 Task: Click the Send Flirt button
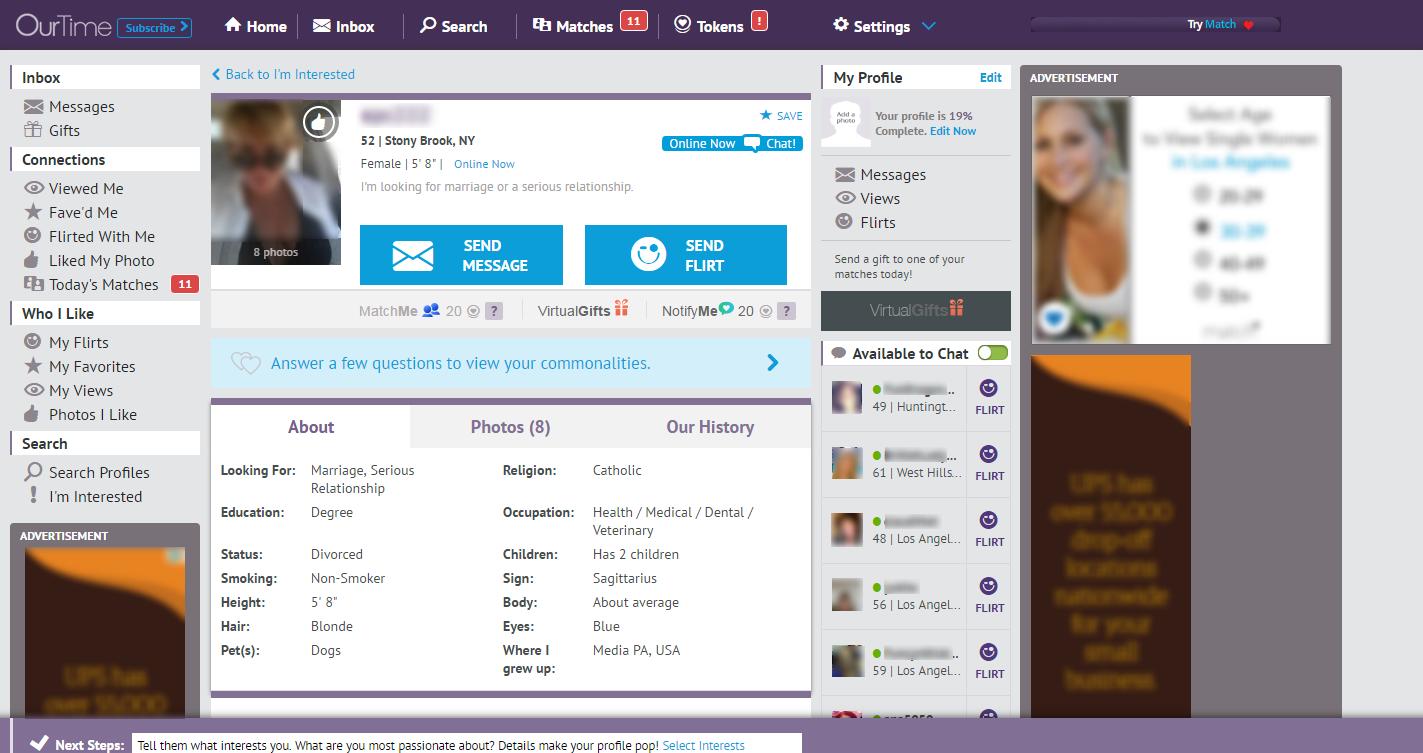click(686, 255)
